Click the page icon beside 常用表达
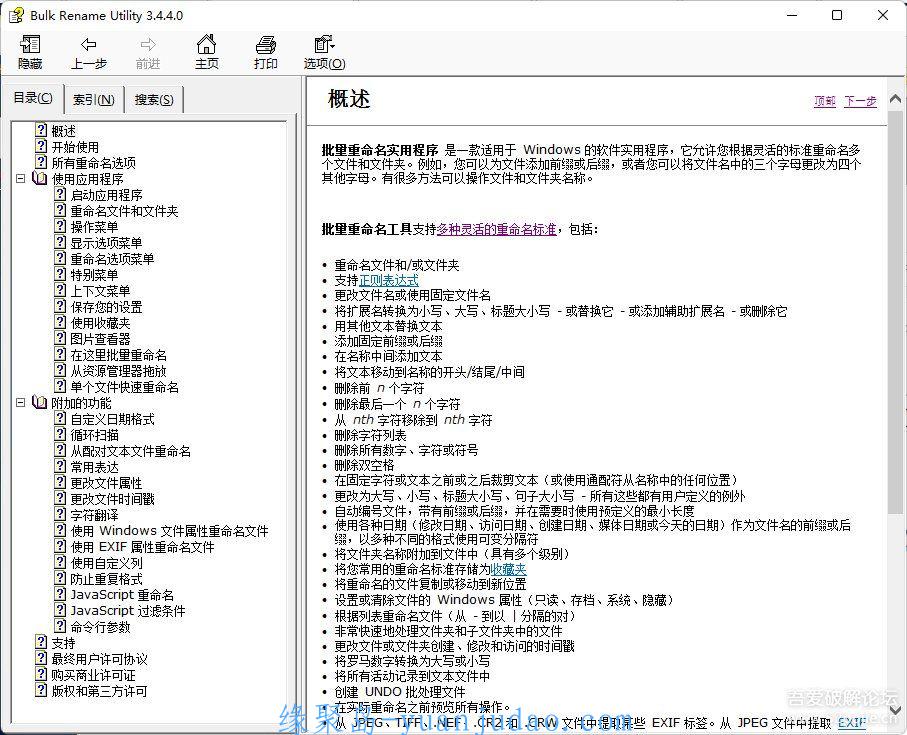The image size is (907, 735). click(x=60, y=467)
